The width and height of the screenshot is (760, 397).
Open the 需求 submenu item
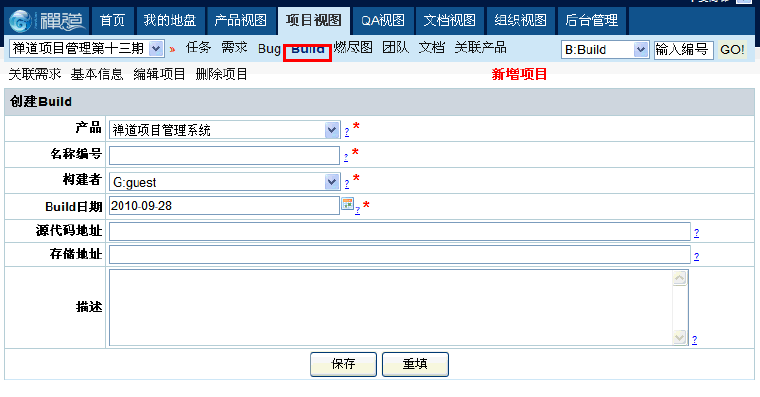(x=235, y=48)
